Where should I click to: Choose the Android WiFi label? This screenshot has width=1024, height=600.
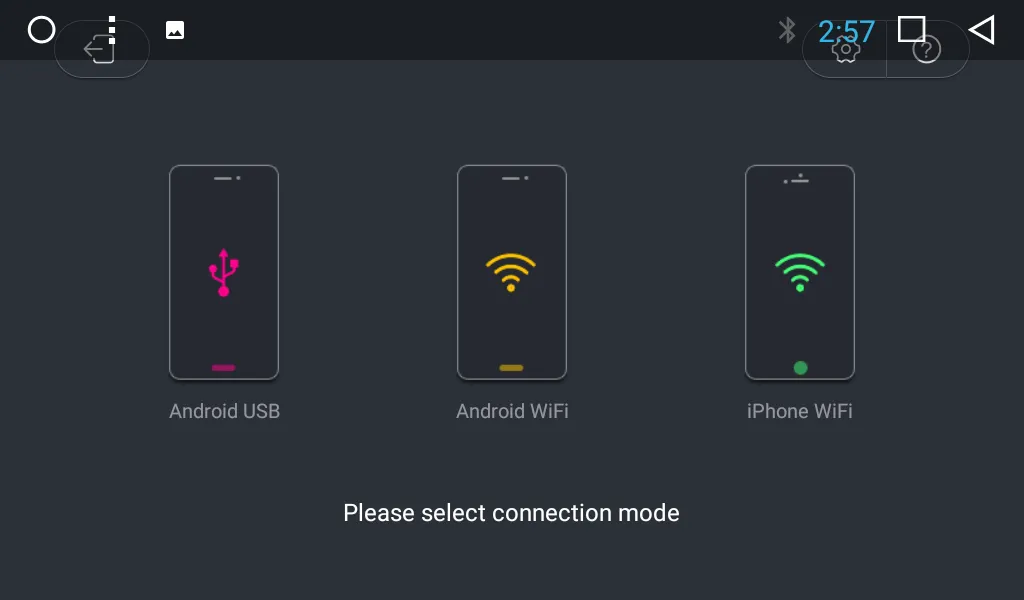coord(512,411)
